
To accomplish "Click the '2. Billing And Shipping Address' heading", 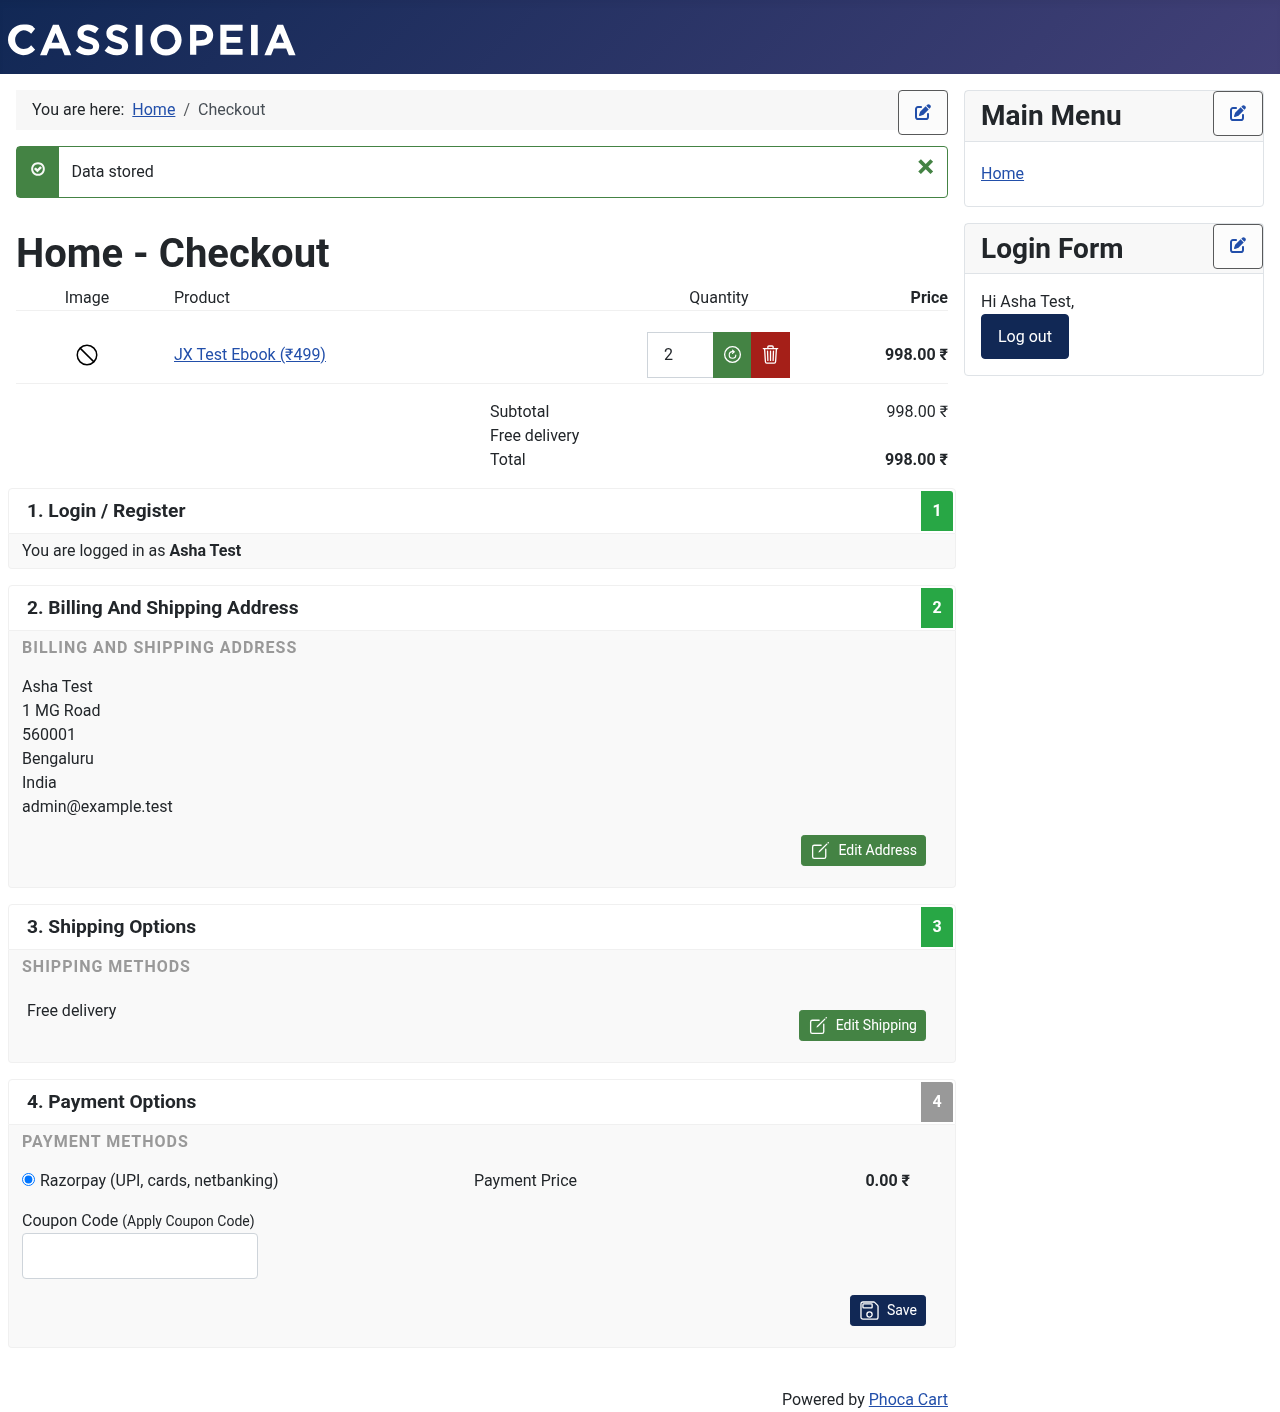I will click(163, 608).
